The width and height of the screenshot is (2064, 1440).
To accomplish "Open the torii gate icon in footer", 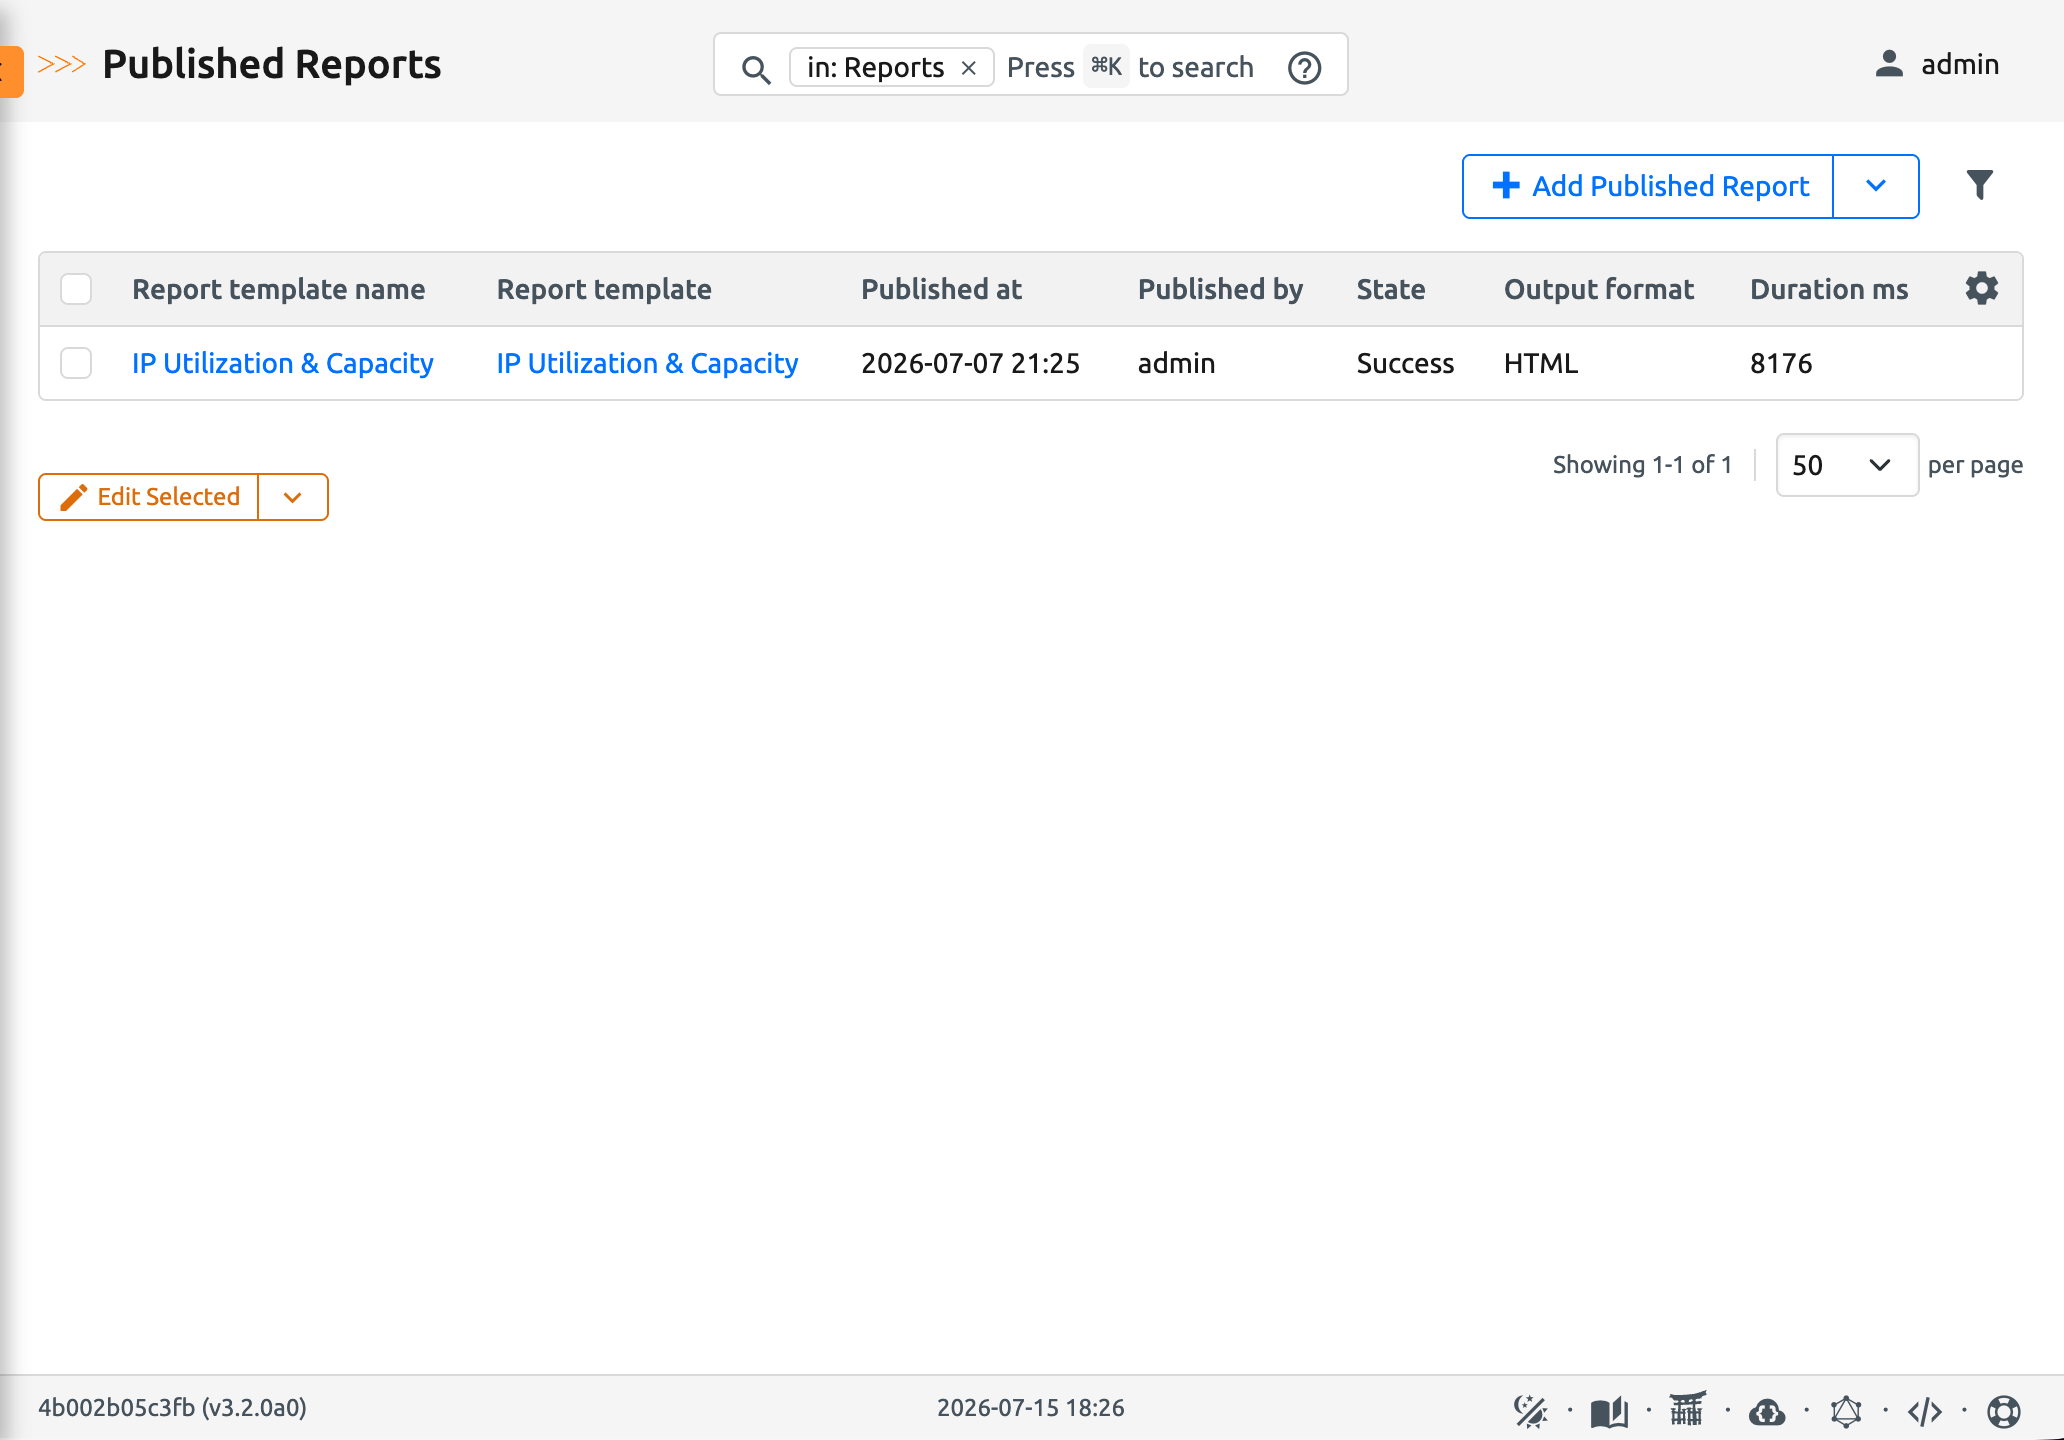I will [x=1688, y=1410].
